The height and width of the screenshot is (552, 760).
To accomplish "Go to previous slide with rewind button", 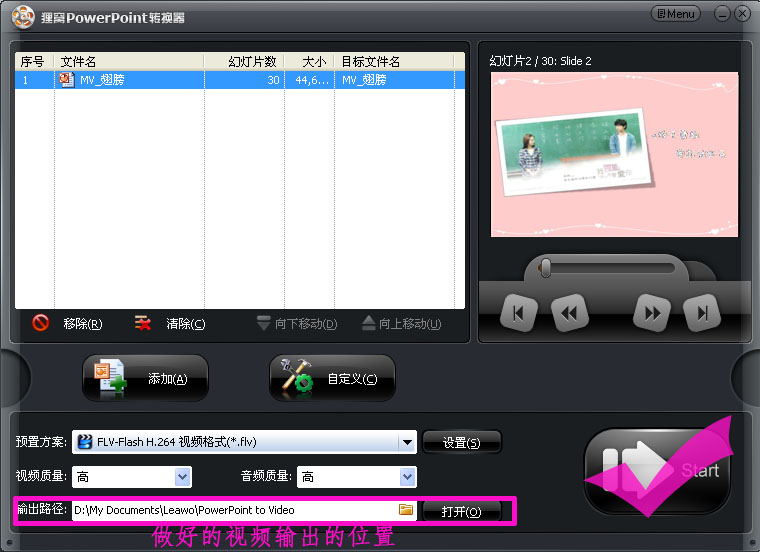I will (570, 313).
